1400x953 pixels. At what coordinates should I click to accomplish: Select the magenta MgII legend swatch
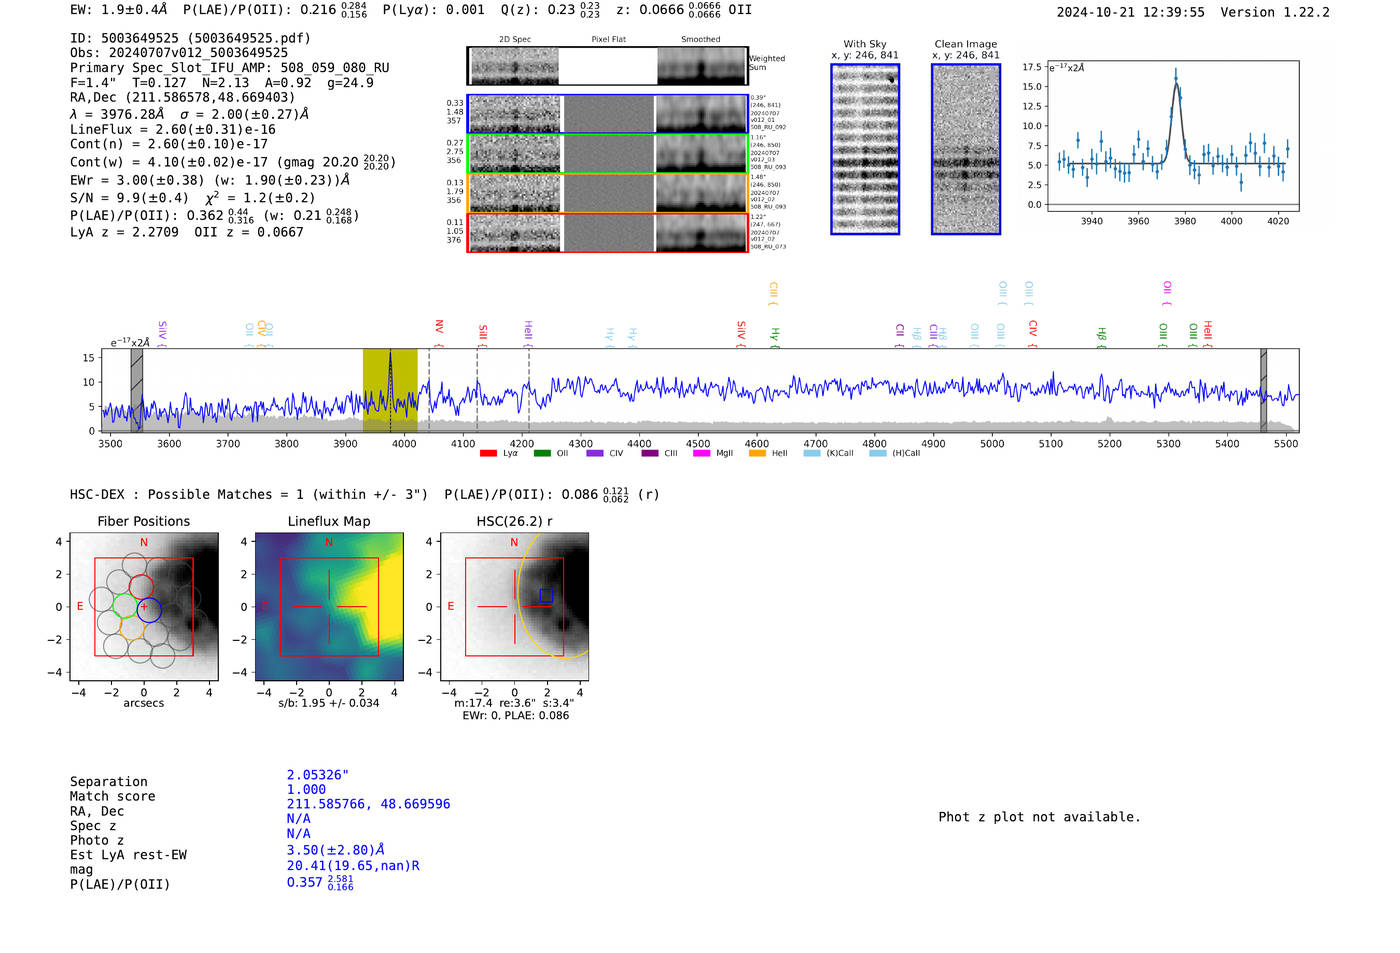point(701,454)
